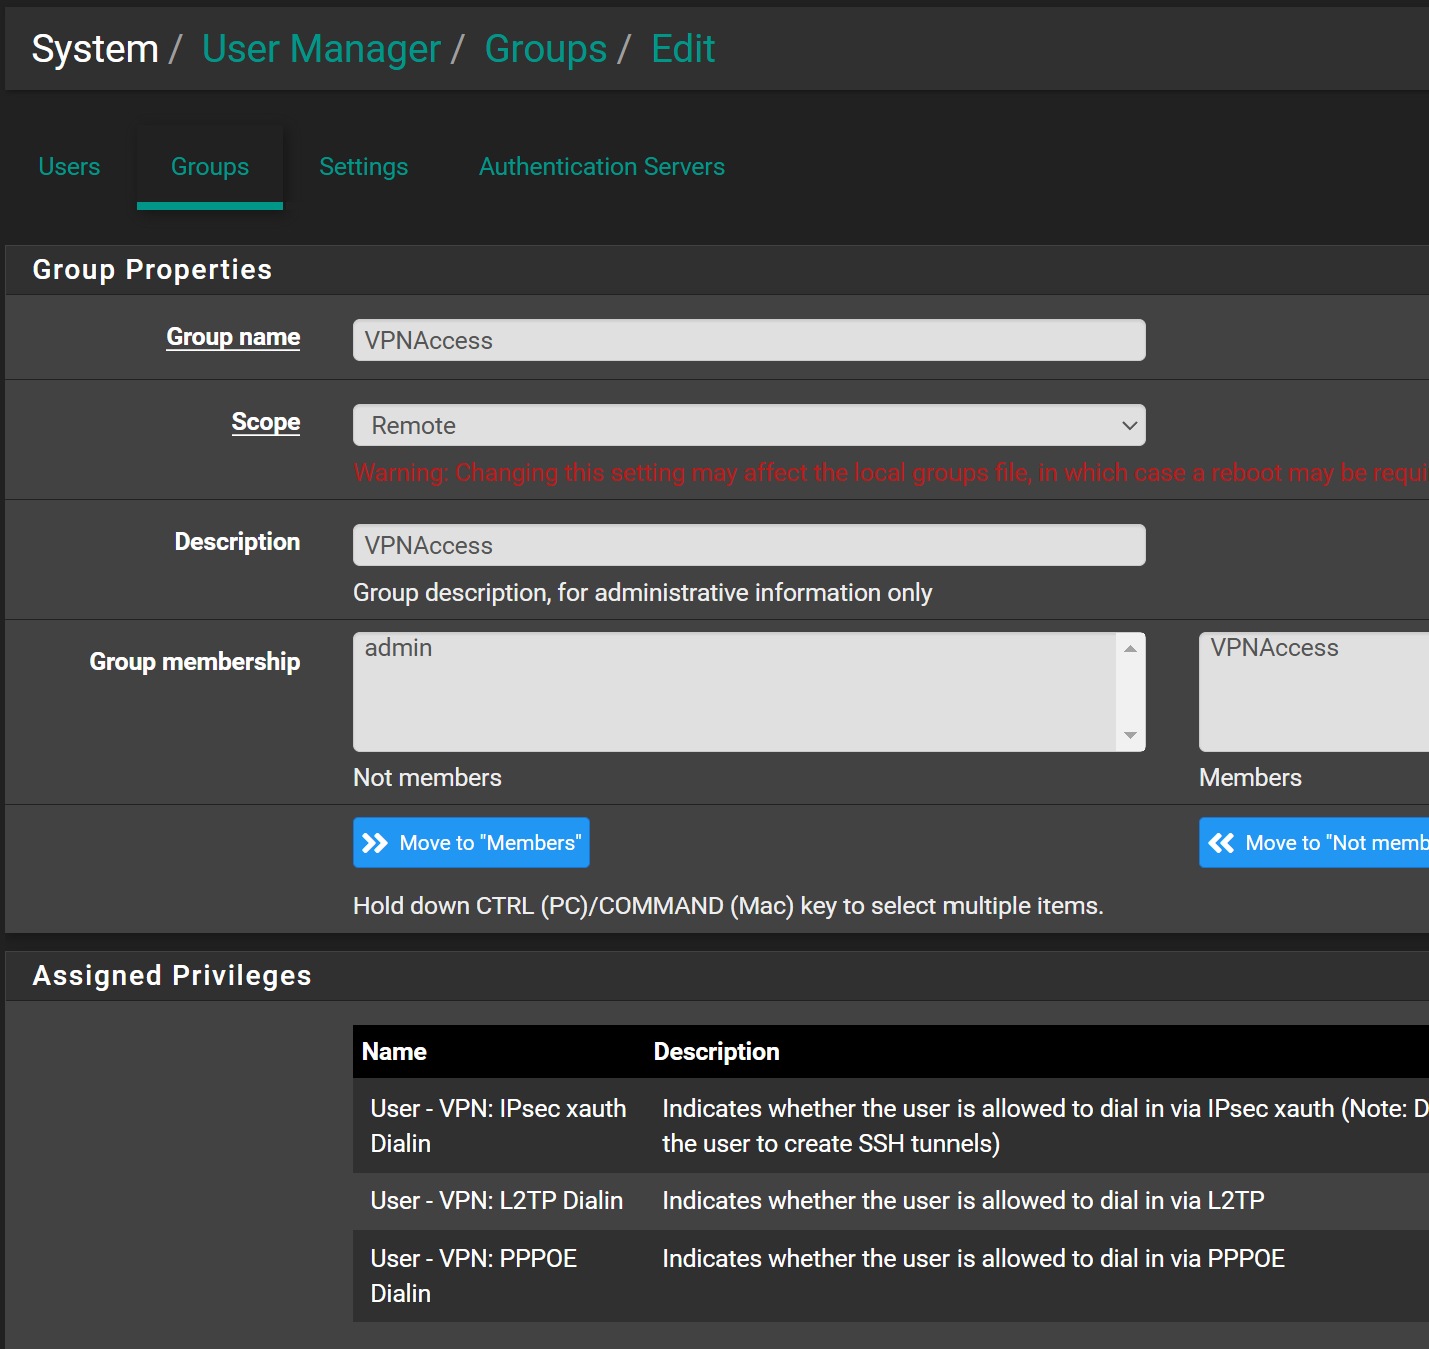Select the Groups tab
This screenshot has width=1429, height=1349.
pyautogui.click(x=210, y=167)
